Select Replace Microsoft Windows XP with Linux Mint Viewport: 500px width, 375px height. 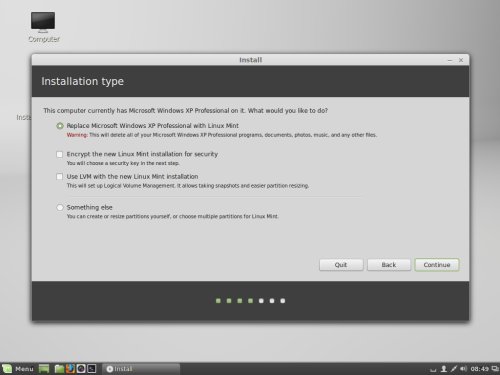click(x=60, y=126)
